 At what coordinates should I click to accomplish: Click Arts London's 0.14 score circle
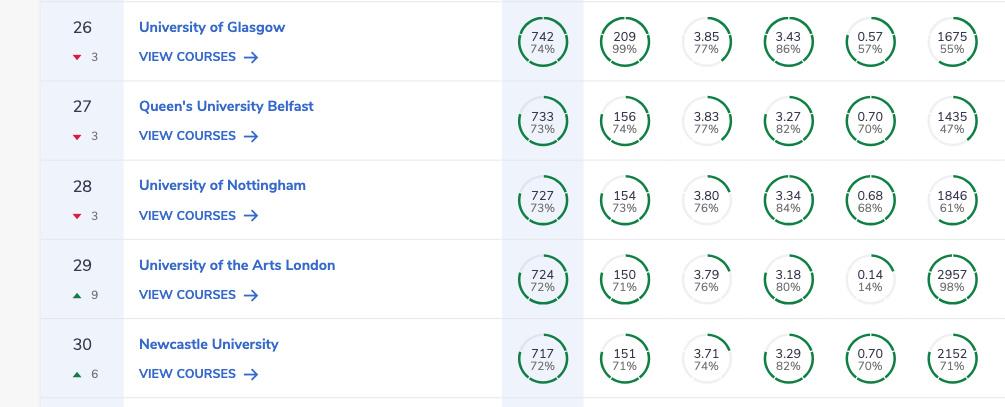pos(870,280)
